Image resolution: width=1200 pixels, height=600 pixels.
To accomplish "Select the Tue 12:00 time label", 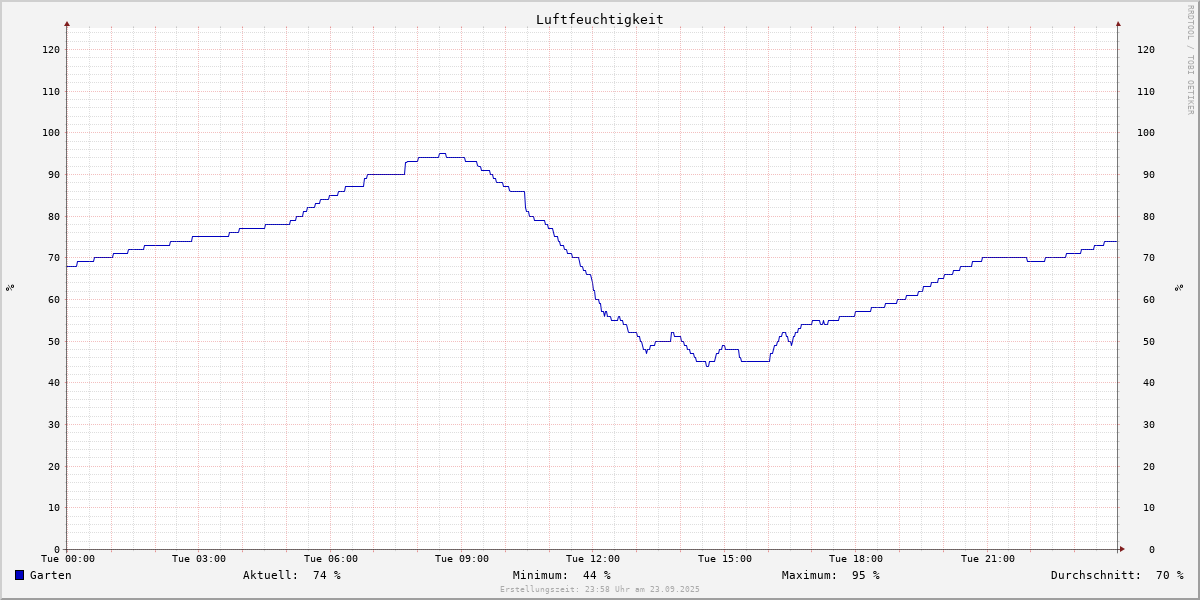I will click(593, 559).
